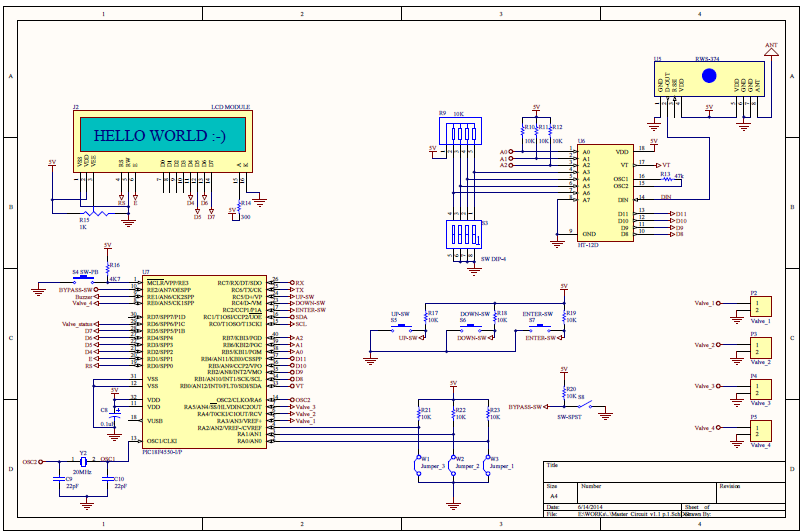Select resistor R17 10K
The width and height of the screenshot is (803, 532).
click(x=426, y=317)
